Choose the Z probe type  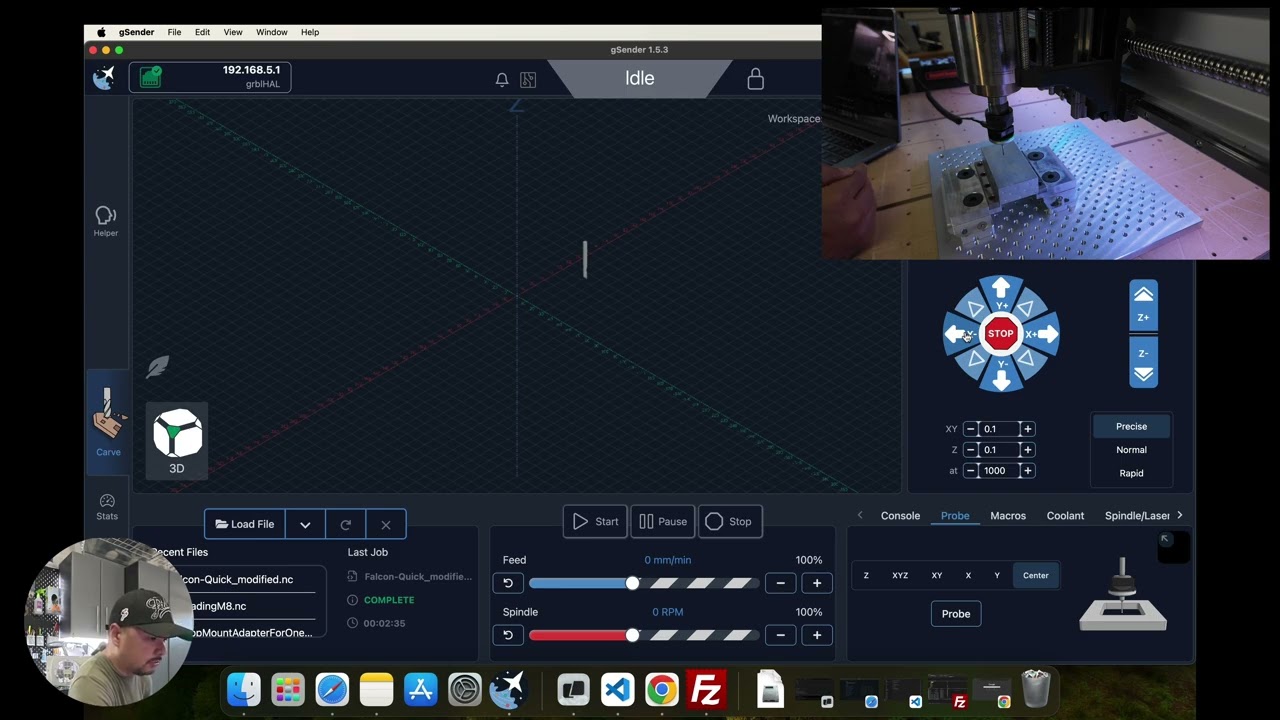(866, 575)
